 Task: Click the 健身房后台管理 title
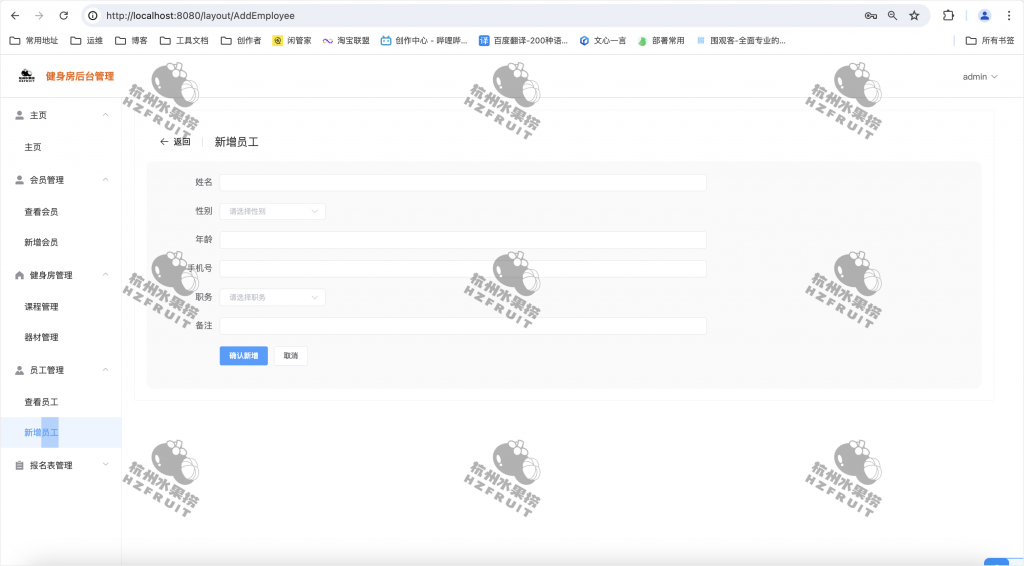[80, 76]
